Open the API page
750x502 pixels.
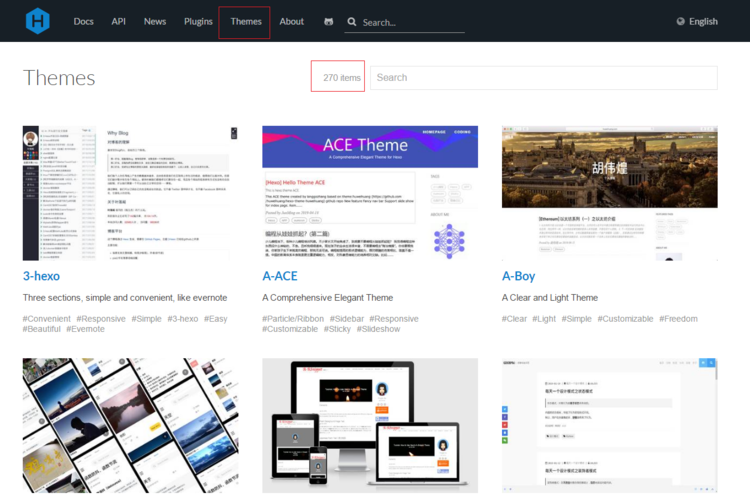[118, 22]
